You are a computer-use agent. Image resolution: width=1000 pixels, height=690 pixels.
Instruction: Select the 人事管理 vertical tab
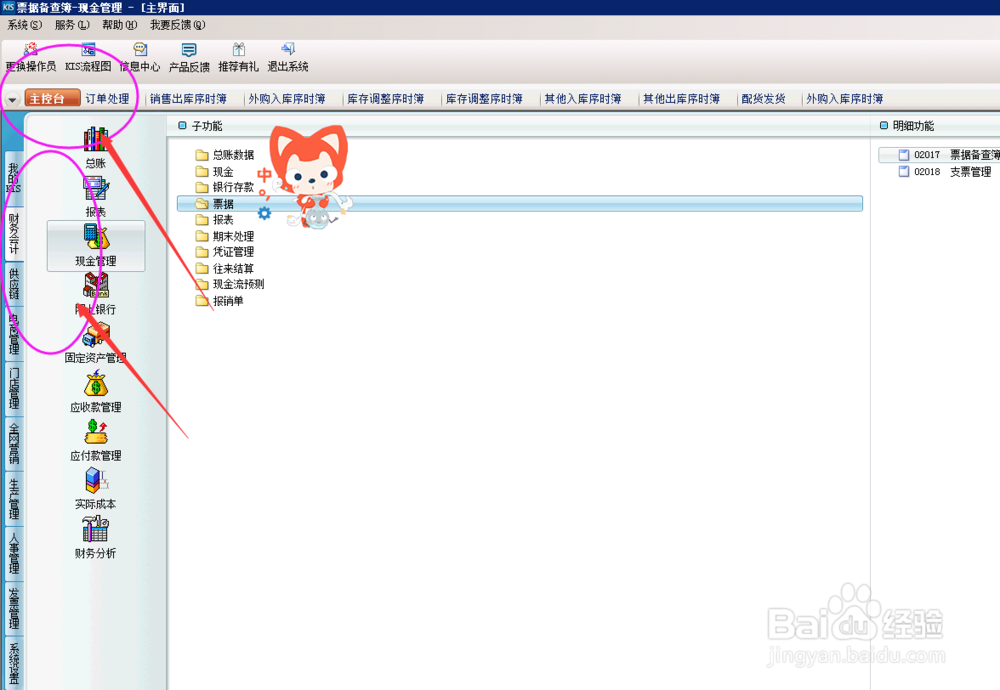(13, 552)
